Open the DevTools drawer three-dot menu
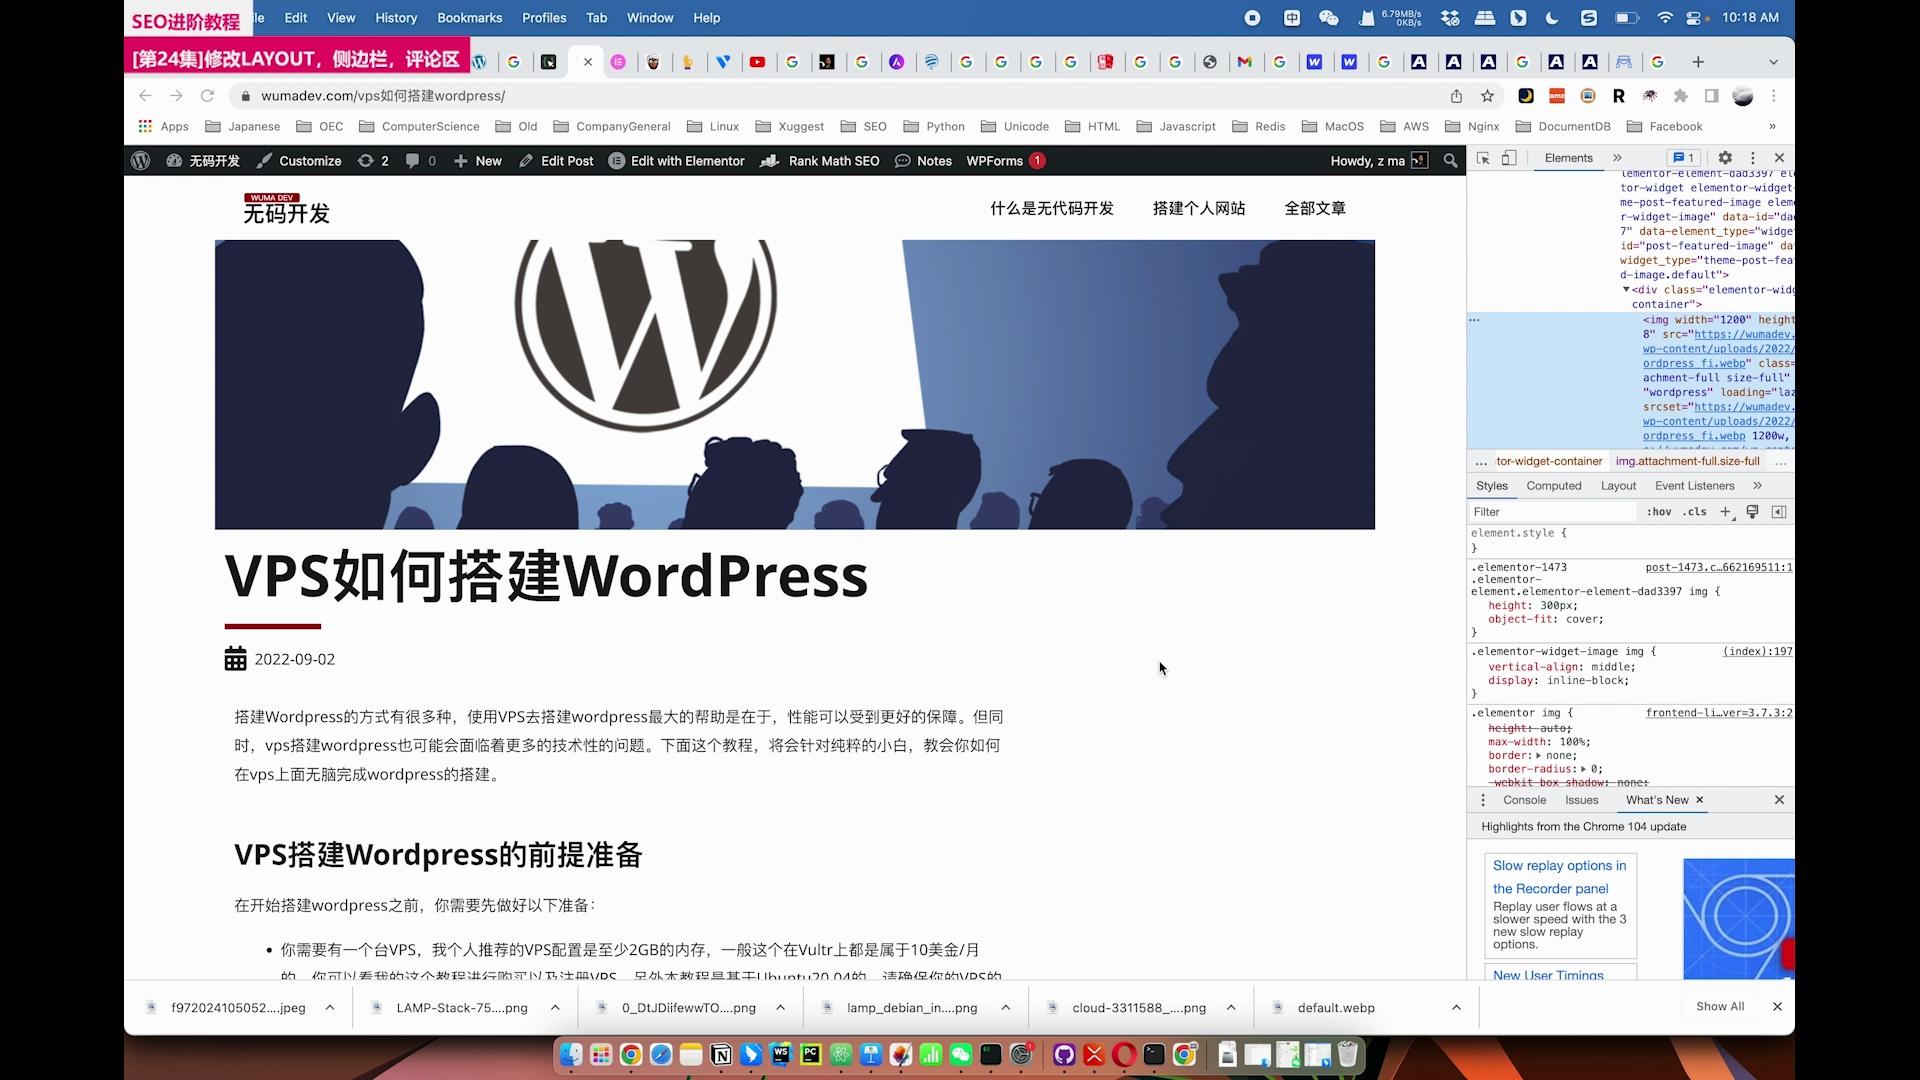 [1483, 800]
